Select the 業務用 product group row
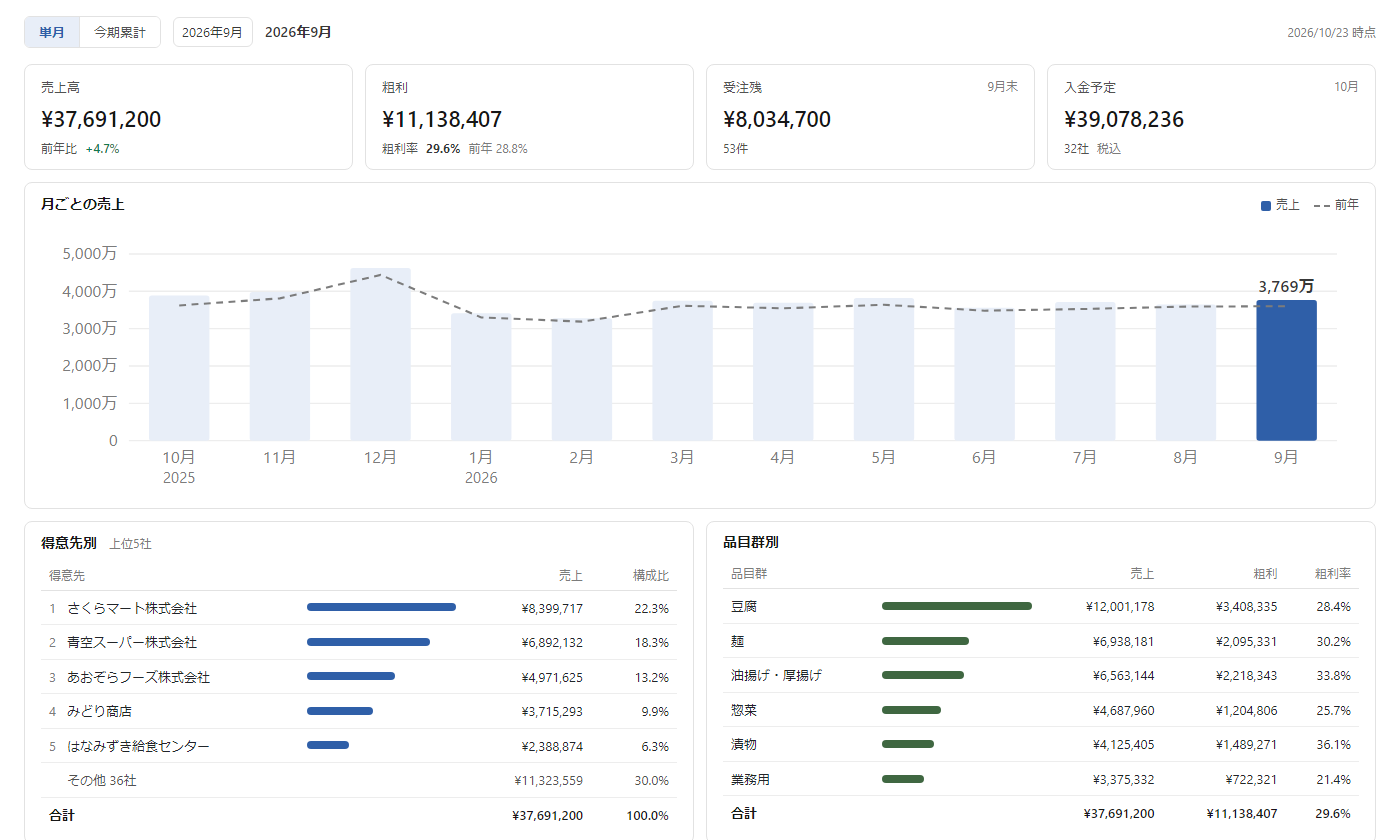Viewport: 1400px width, 840px height. [1041, 779]
